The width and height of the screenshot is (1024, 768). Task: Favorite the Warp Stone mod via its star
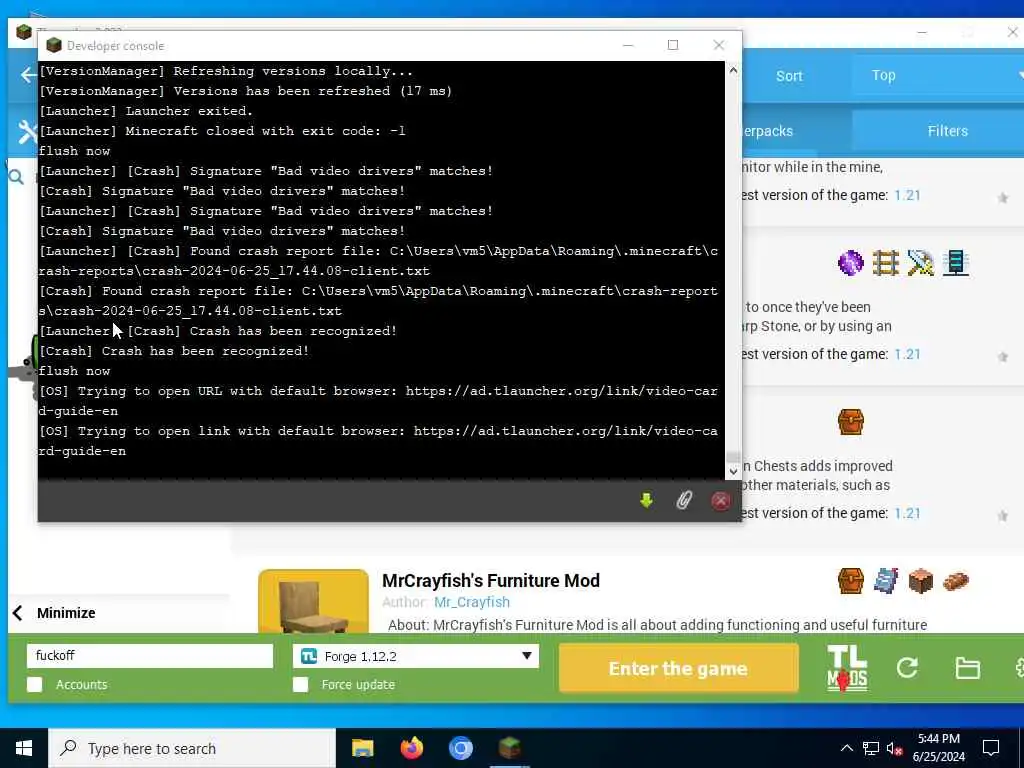point(1002,357)
